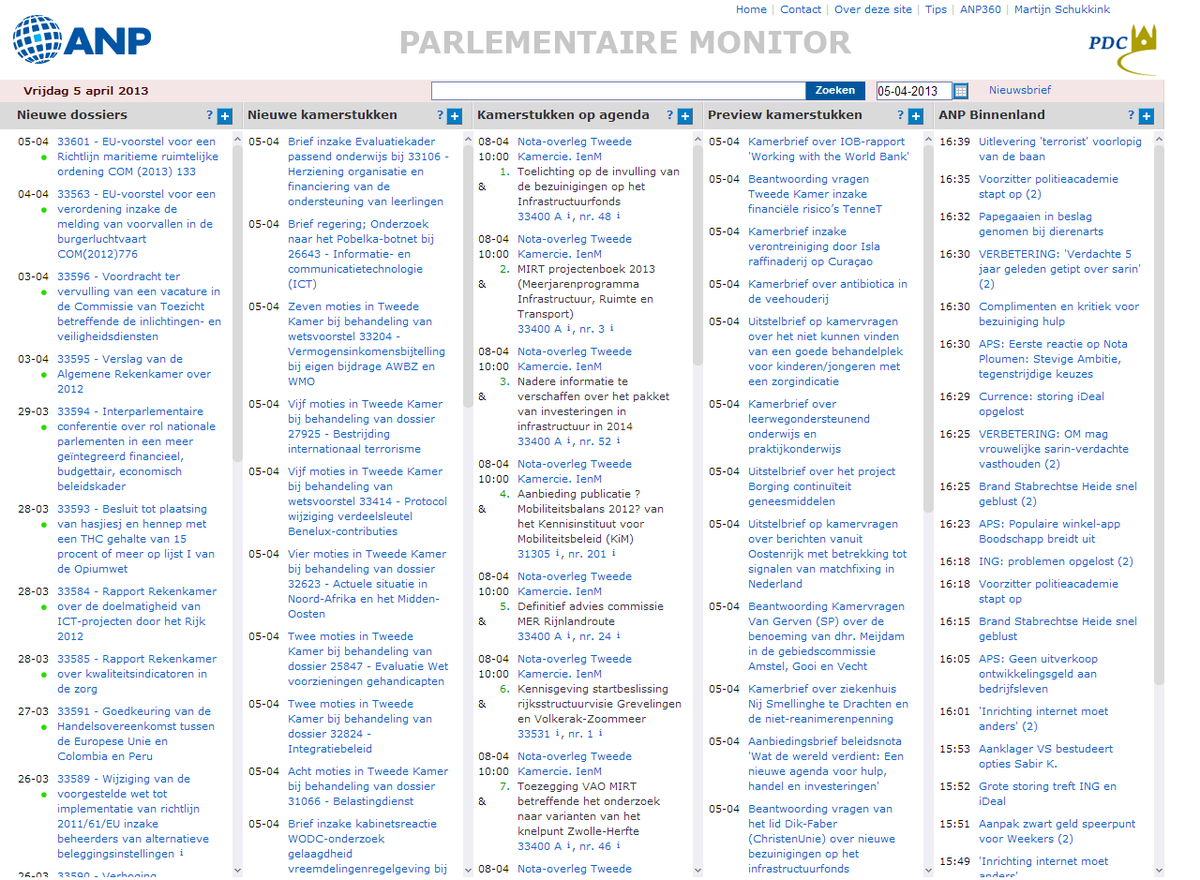Image resolution: width=1200 pixels, height=880 pixels.
Task: Click help question mark for Nieuwe dossiers
Action: coord(210,116)
